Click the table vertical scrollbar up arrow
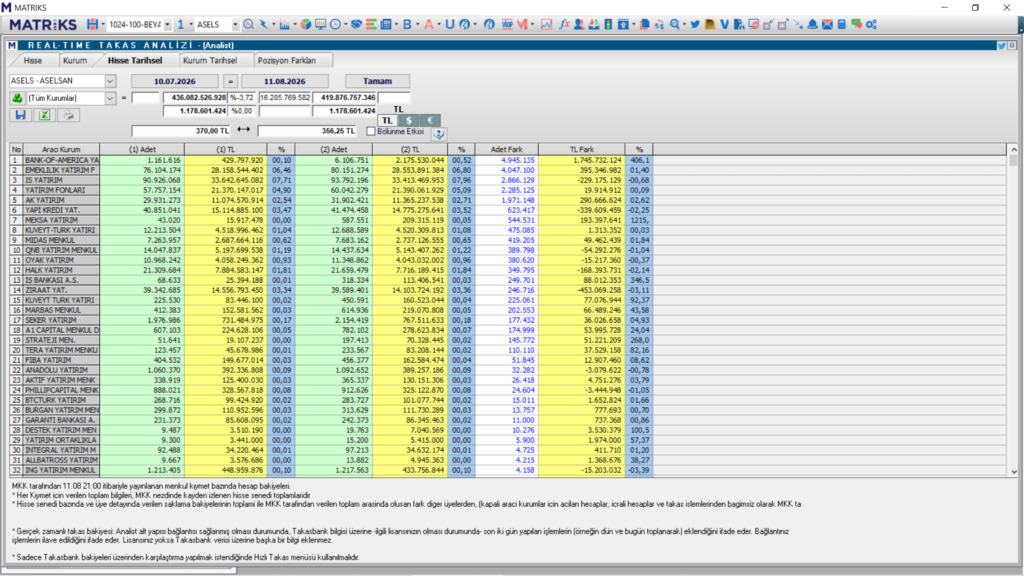The image size is (1024, 576). 1014,150
